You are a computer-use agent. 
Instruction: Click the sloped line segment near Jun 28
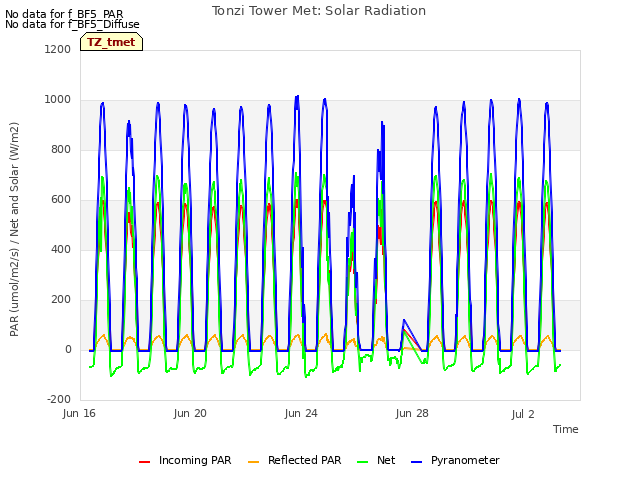pyautogui.click(x=413, y=336)
